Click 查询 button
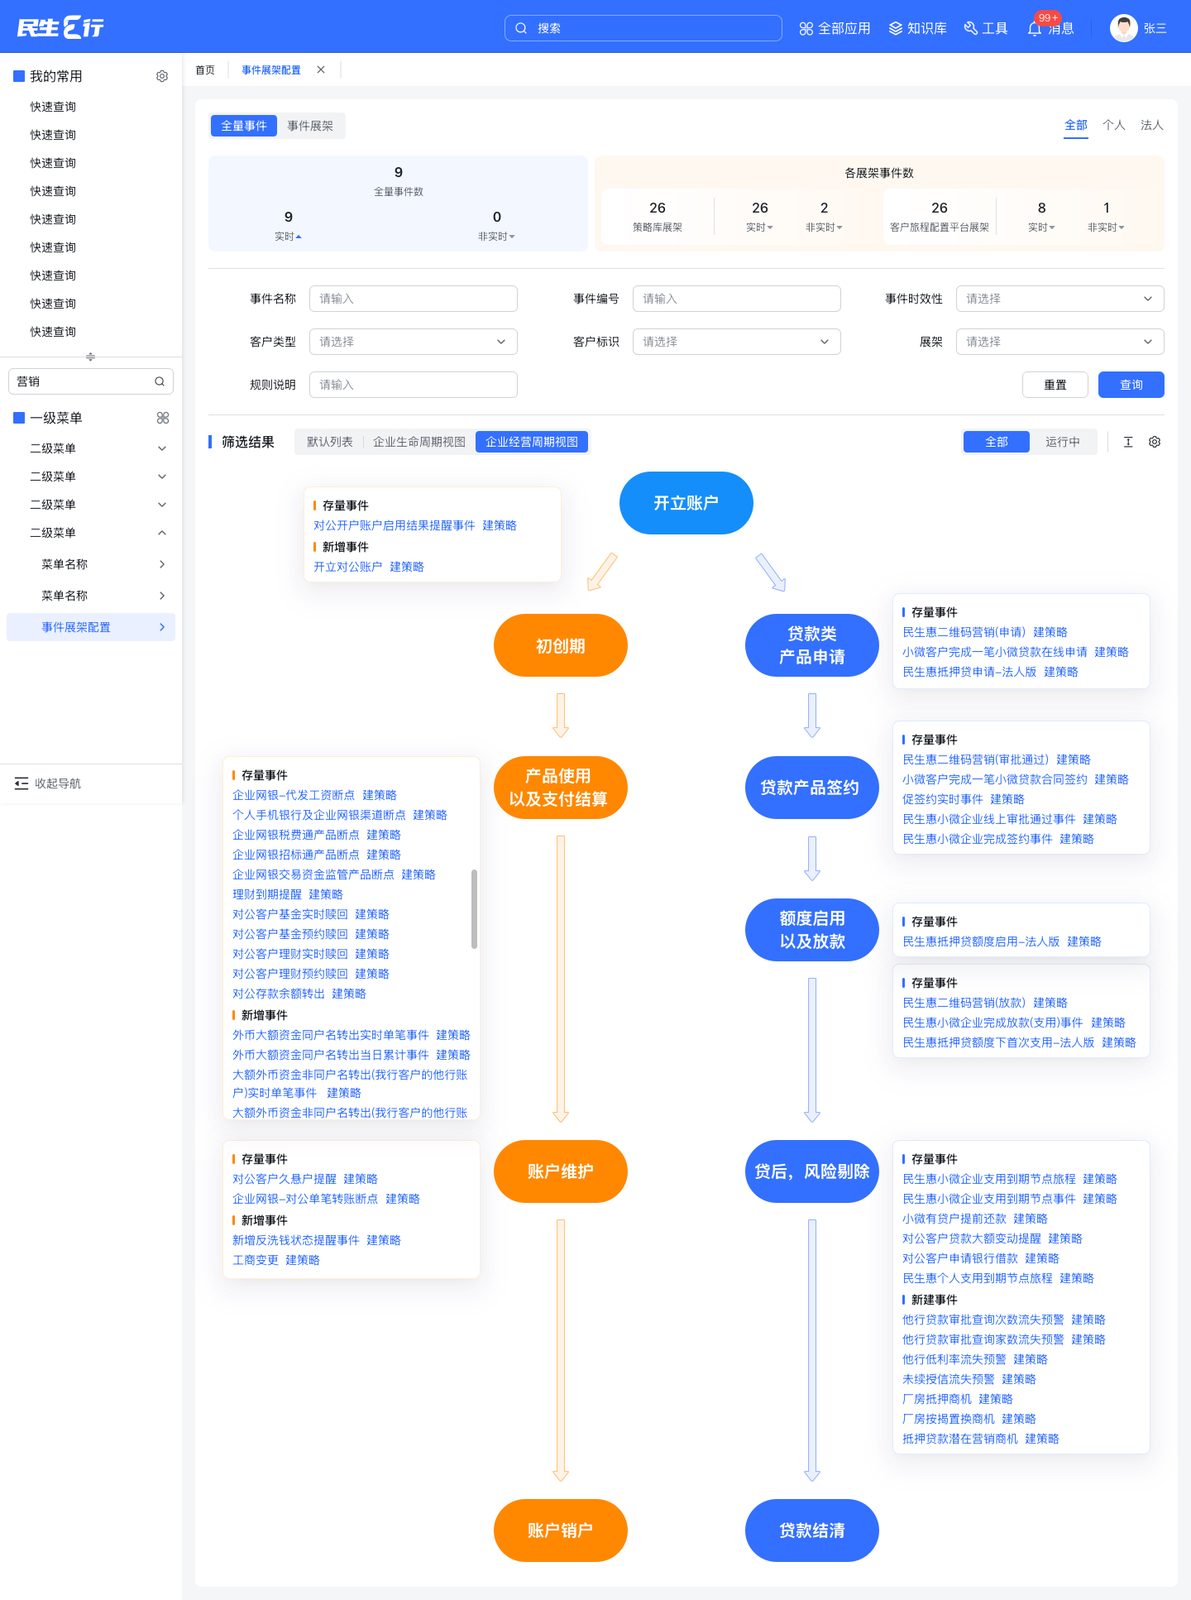Image resolution: width=1191 pixels, height=1600 pixels. coord(1131,385)
